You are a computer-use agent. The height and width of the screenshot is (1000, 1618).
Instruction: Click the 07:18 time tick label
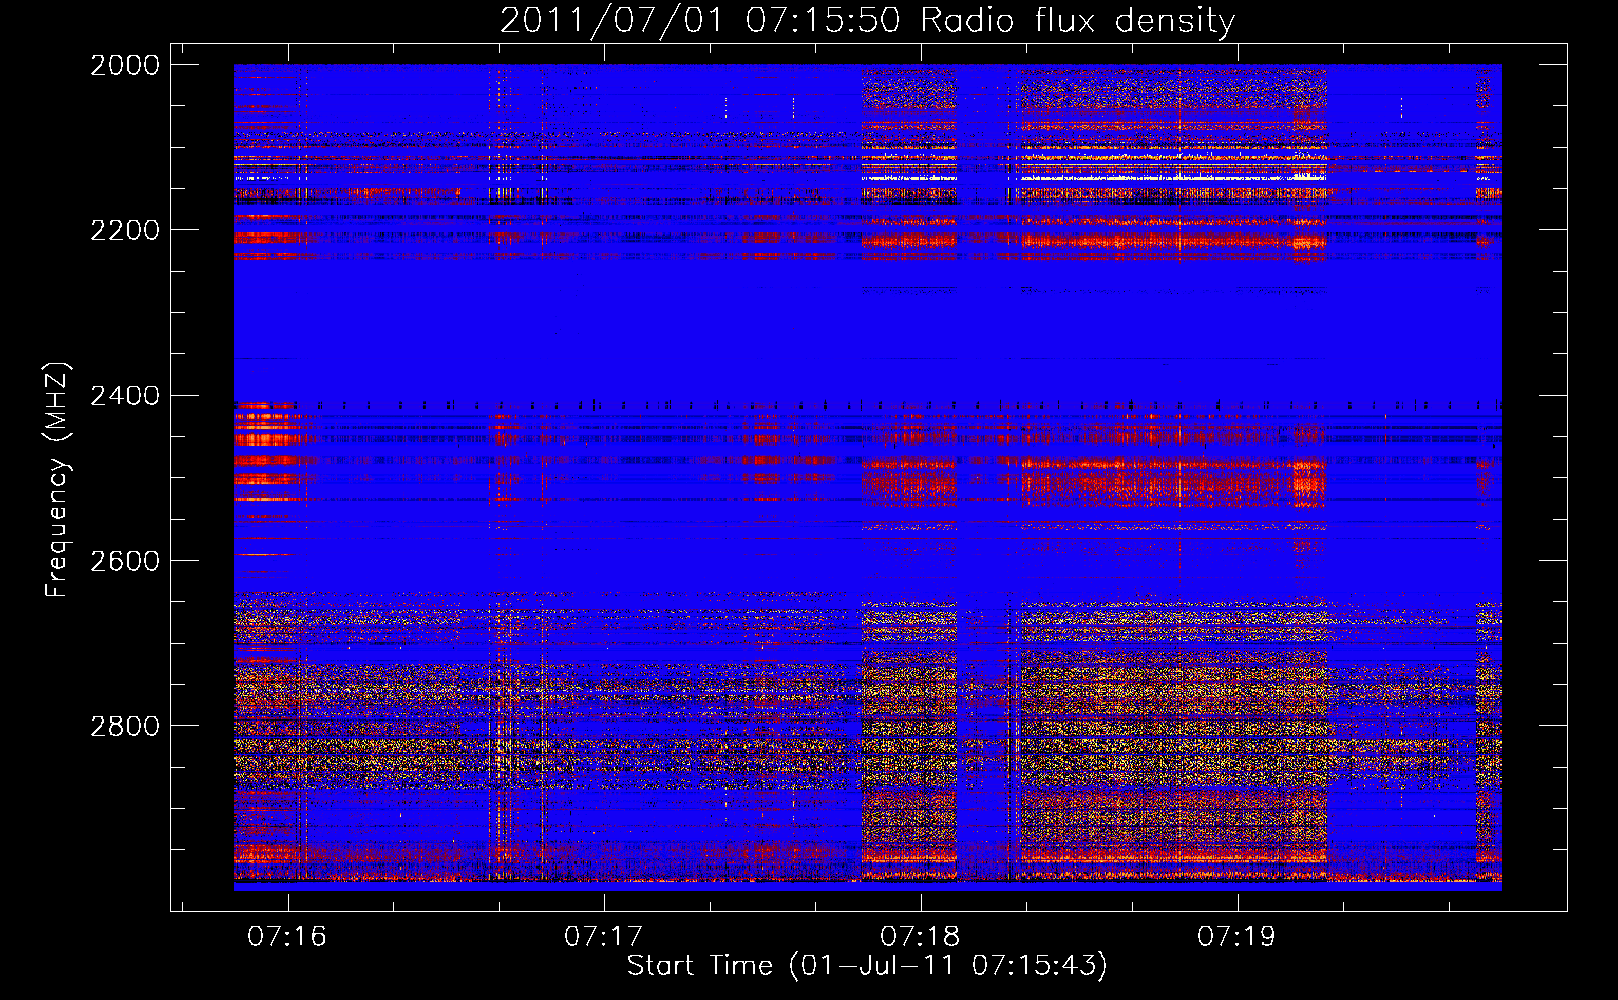[x=920, y=937]
